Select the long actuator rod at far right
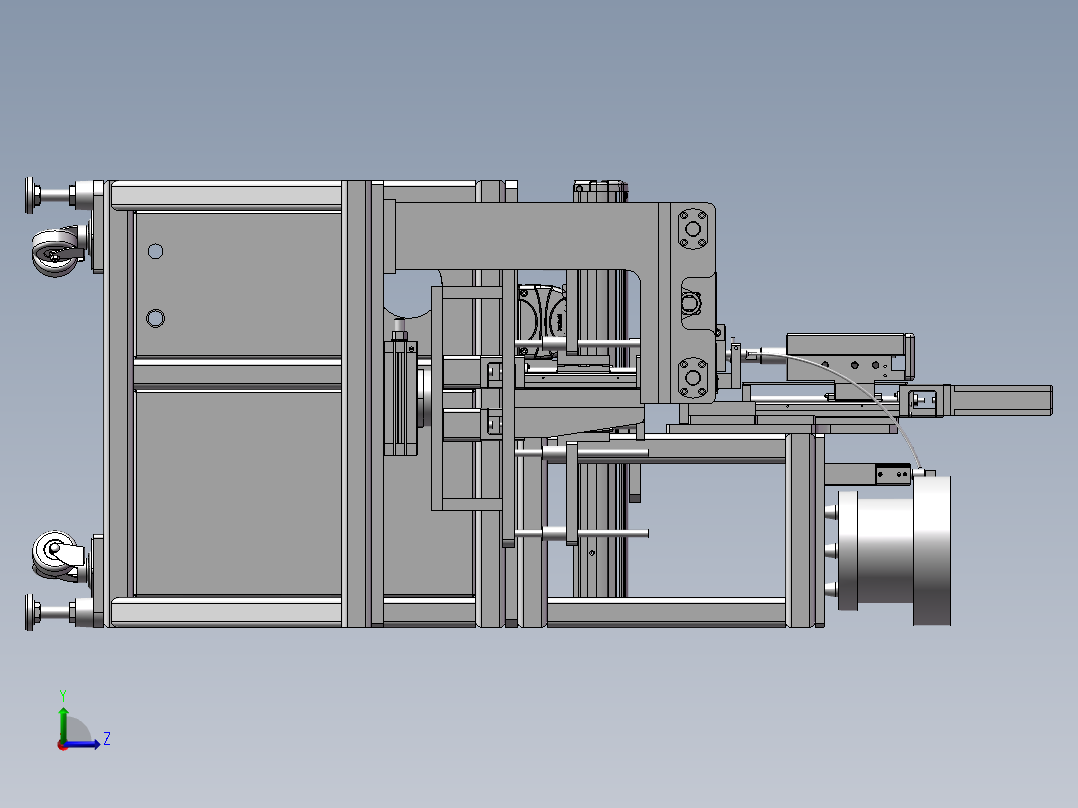 tap(1000, 399)
